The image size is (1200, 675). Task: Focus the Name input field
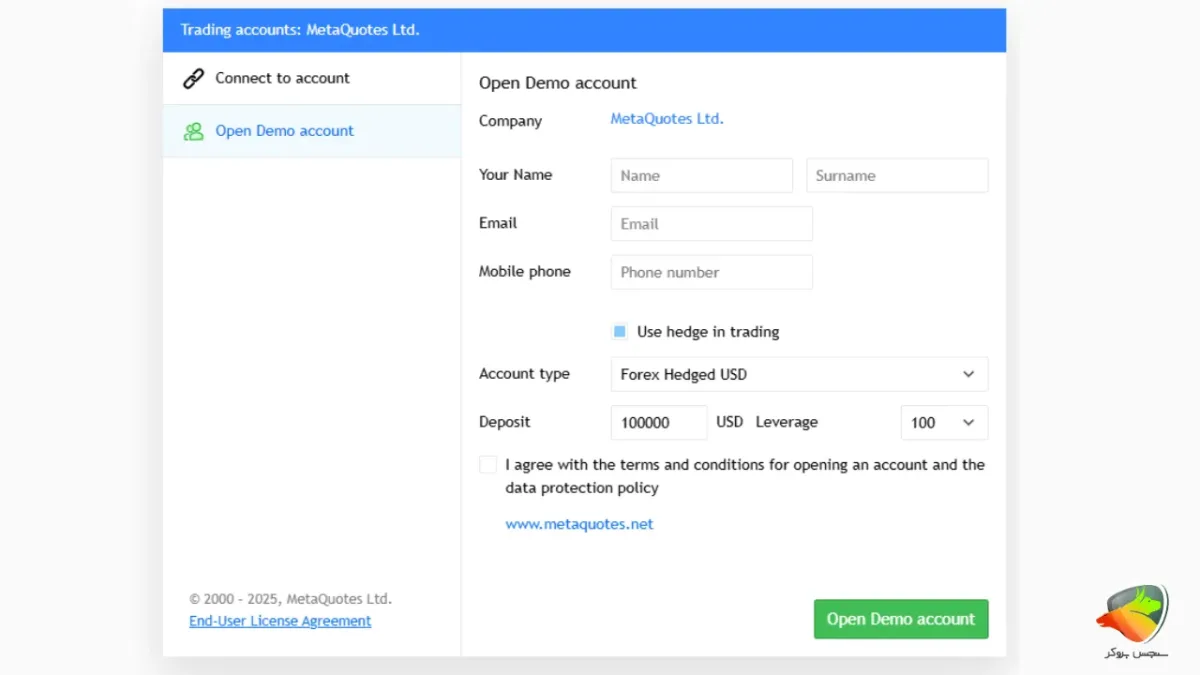tap(701, 175)
